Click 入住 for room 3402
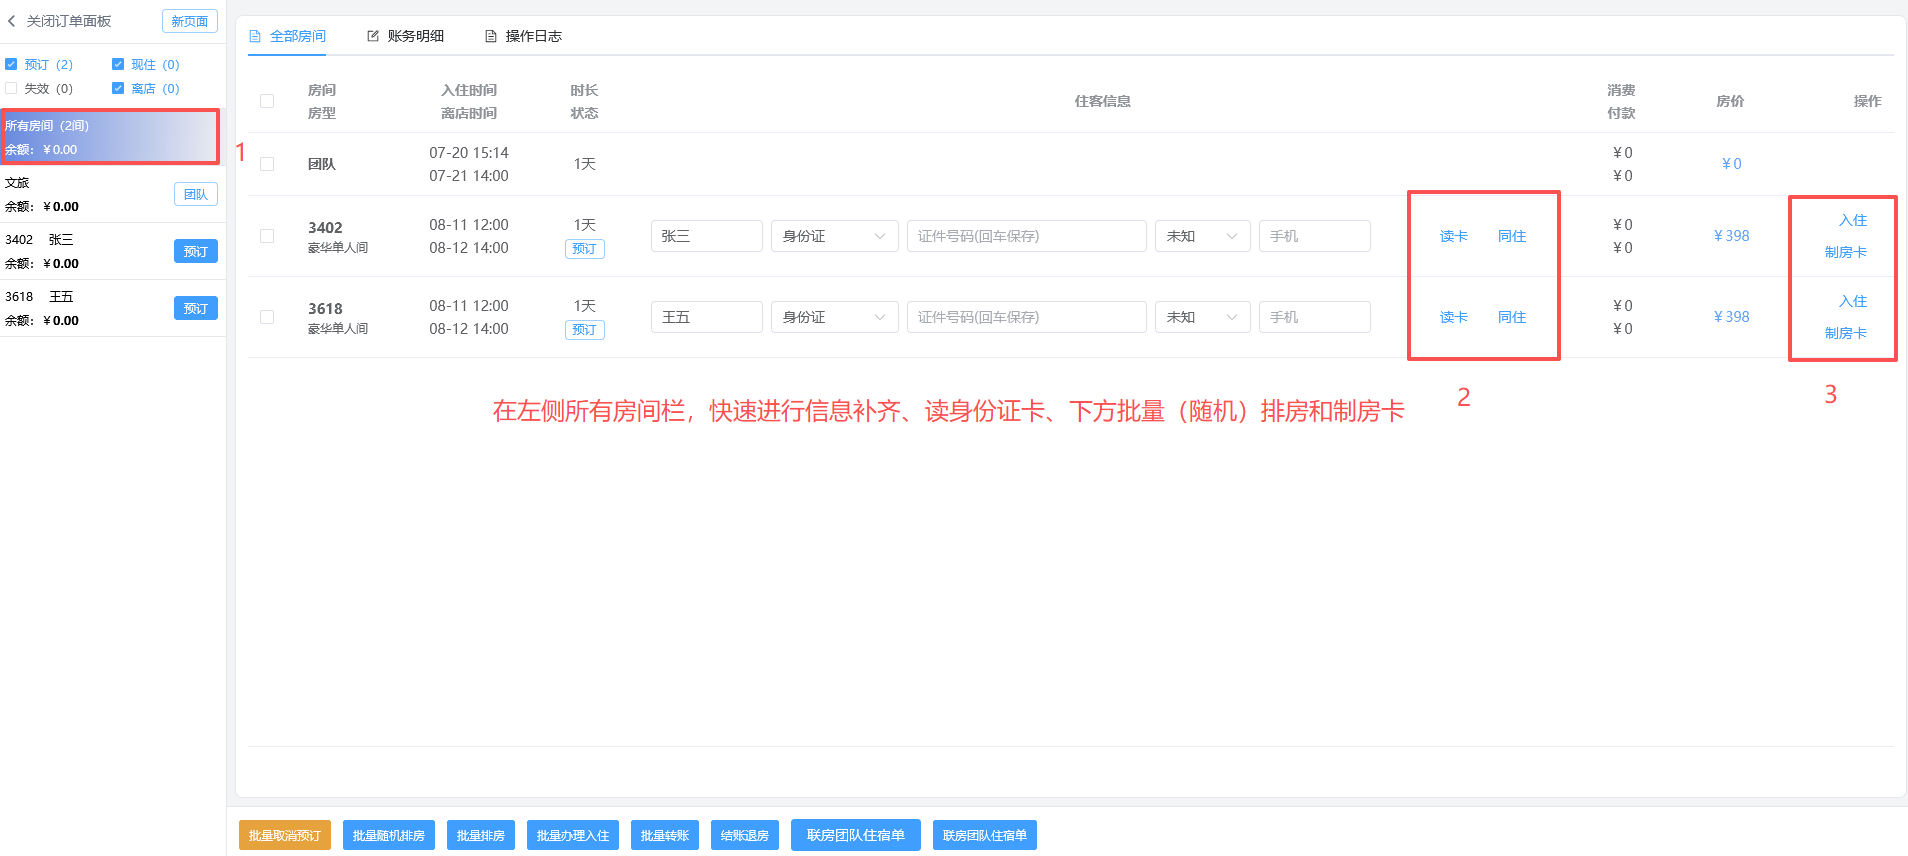This screenshot has width=1908, height=856. coord(1853,220)
